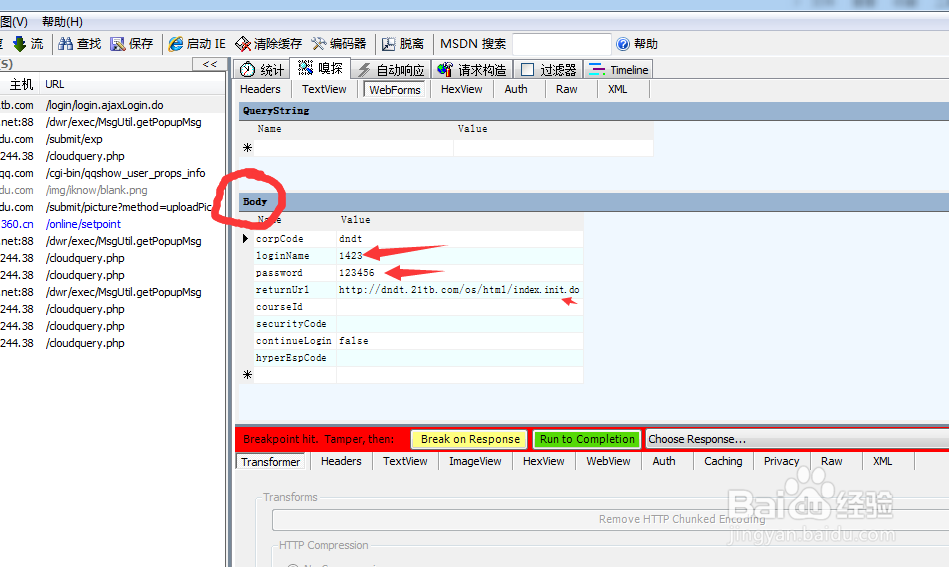Viewport: 949px width, 567px height.
Task: Select request XML inspector tab
Action: [x=617, y=89]
